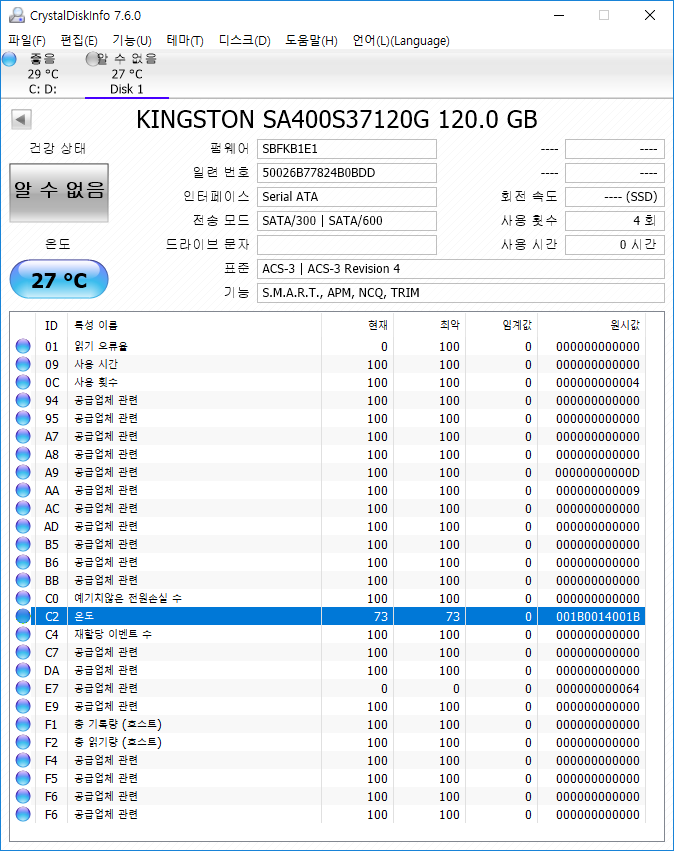Click the status orb in row F4
674x851 pixels.
click(x=23, y=760)
